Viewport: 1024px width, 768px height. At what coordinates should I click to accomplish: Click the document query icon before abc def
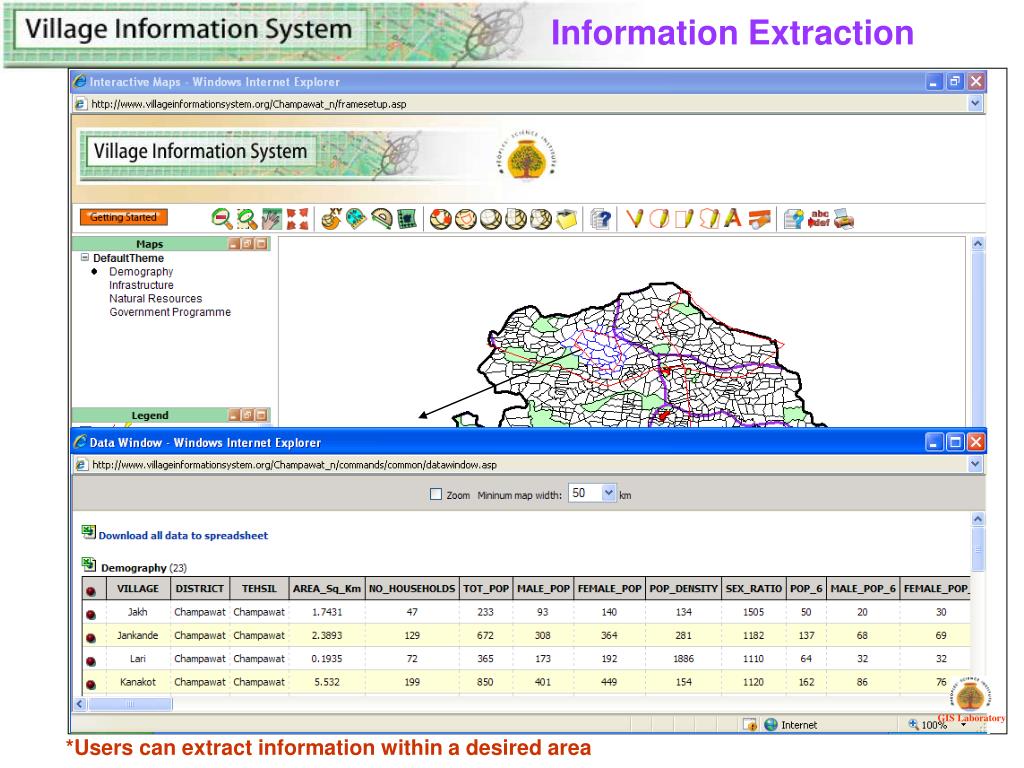coord(793,219)
